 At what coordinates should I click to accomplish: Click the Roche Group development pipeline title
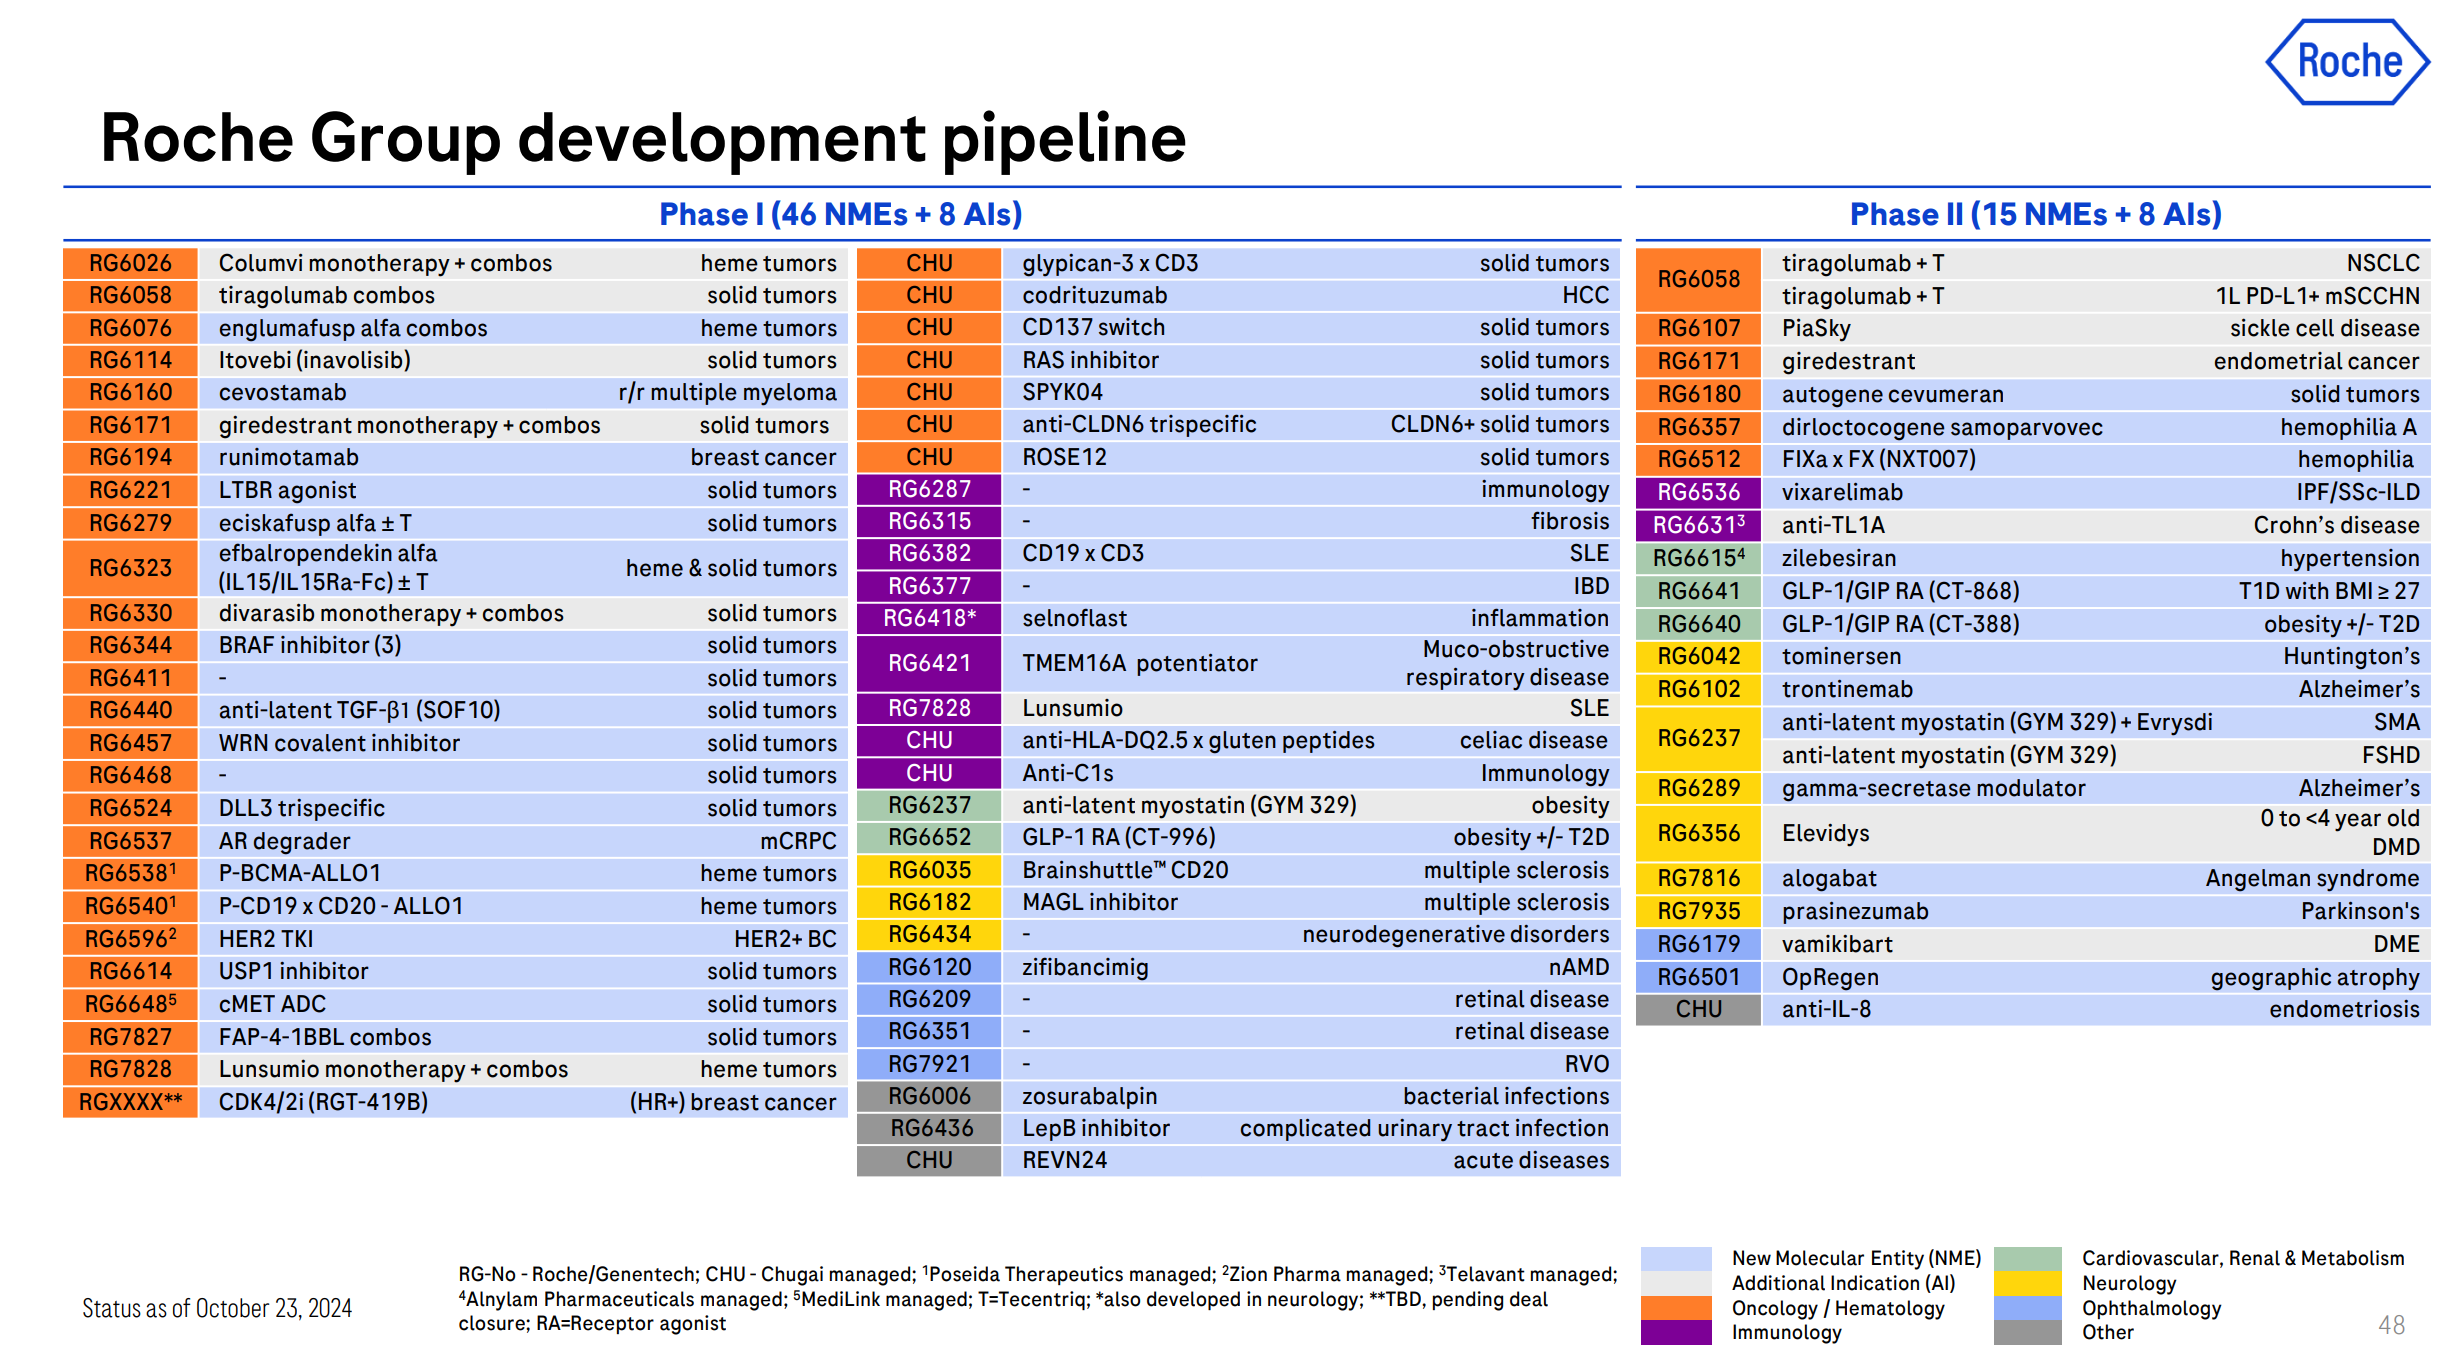[643, 138]
